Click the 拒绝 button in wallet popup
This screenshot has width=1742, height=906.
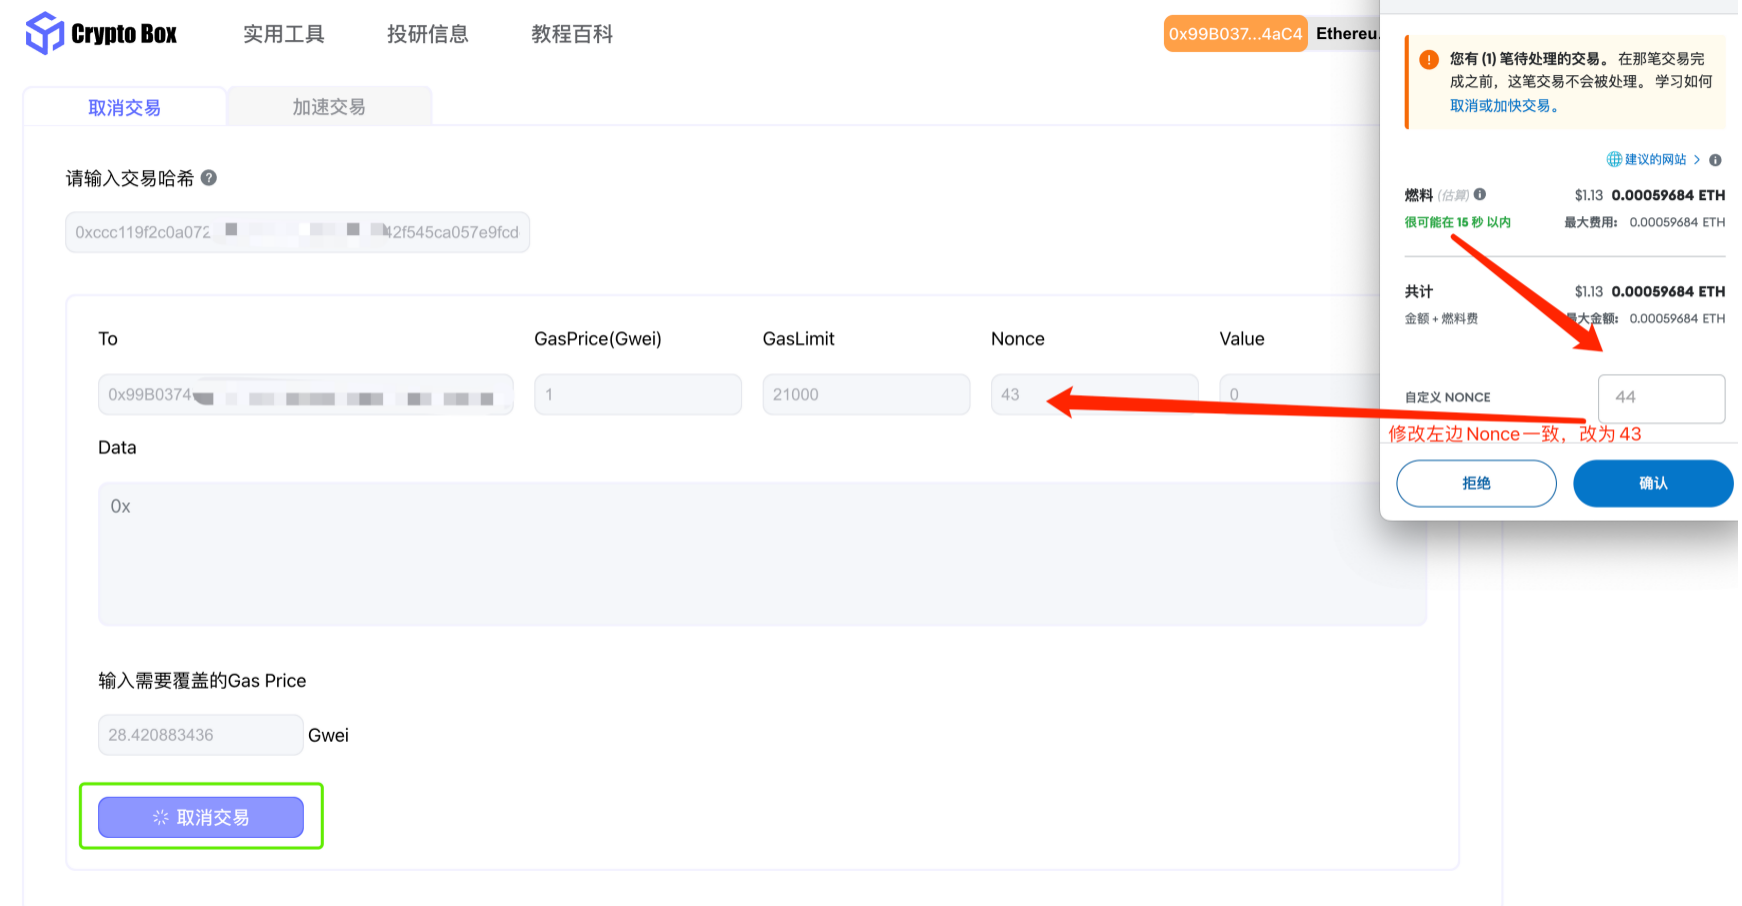1476,483
